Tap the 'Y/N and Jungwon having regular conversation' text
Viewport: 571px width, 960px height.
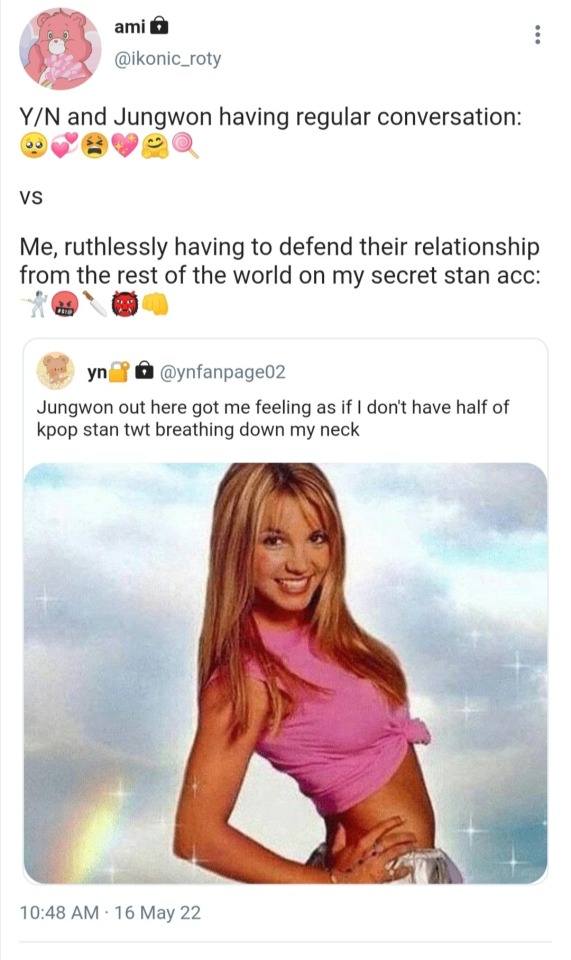click(271, 116)
